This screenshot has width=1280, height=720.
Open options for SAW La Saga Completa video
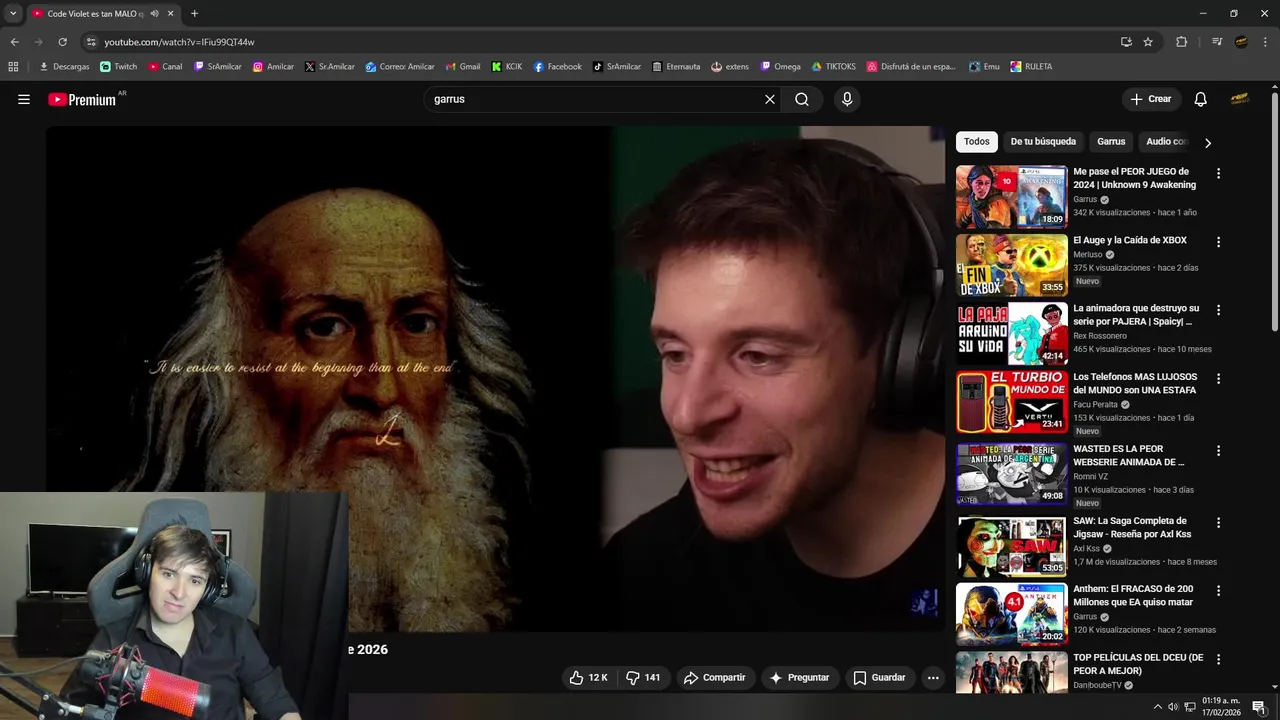point(1218,523)
